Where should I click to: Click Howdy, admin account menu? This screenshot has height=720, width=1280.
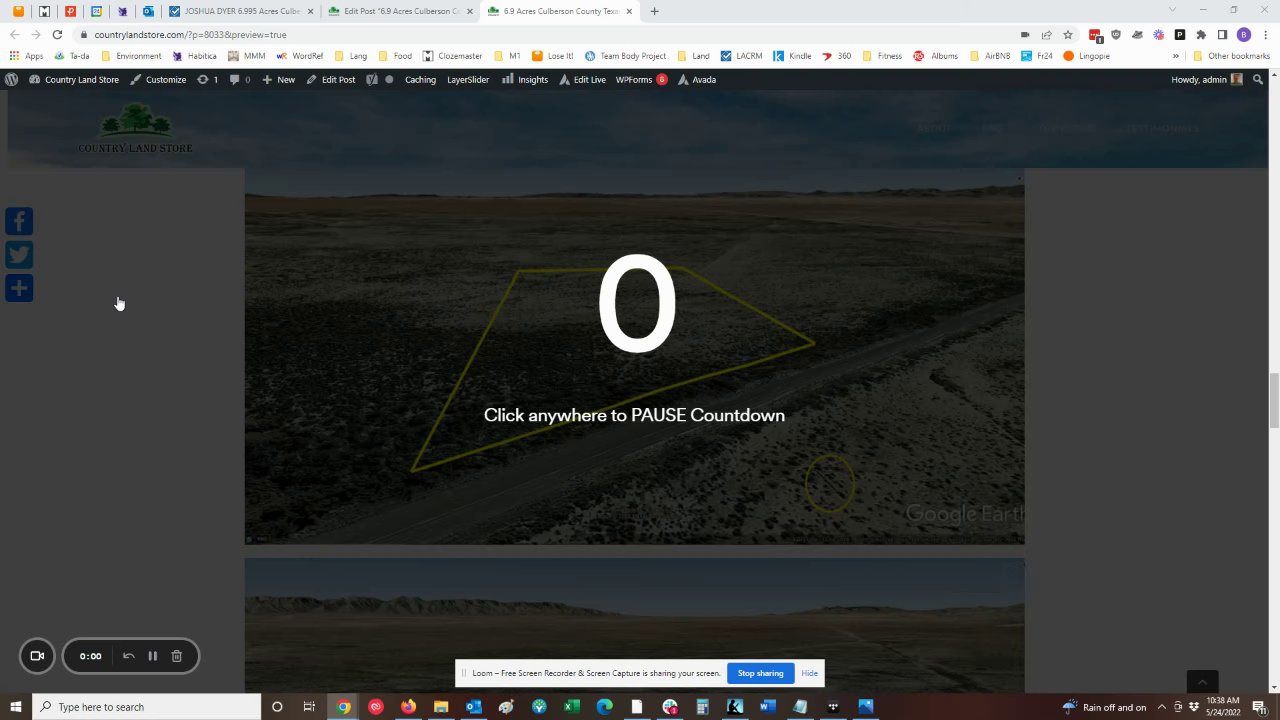pos(1207,79)
